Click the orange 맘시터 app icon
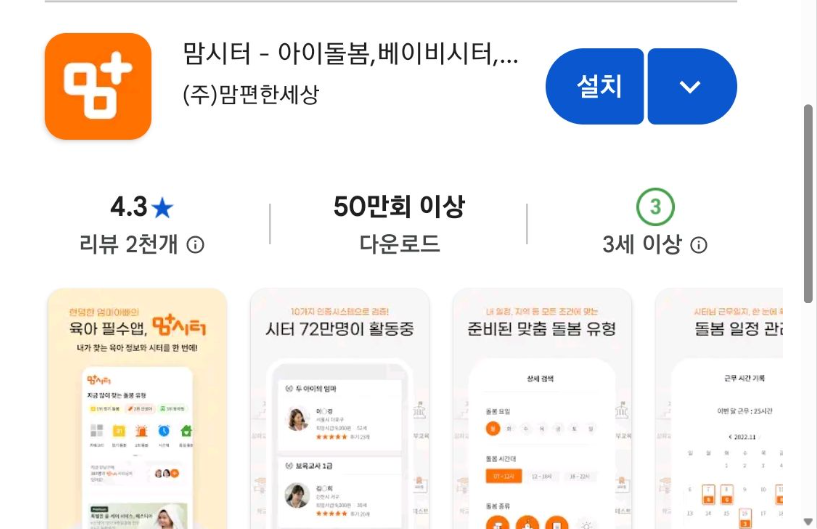 point(98,87)
